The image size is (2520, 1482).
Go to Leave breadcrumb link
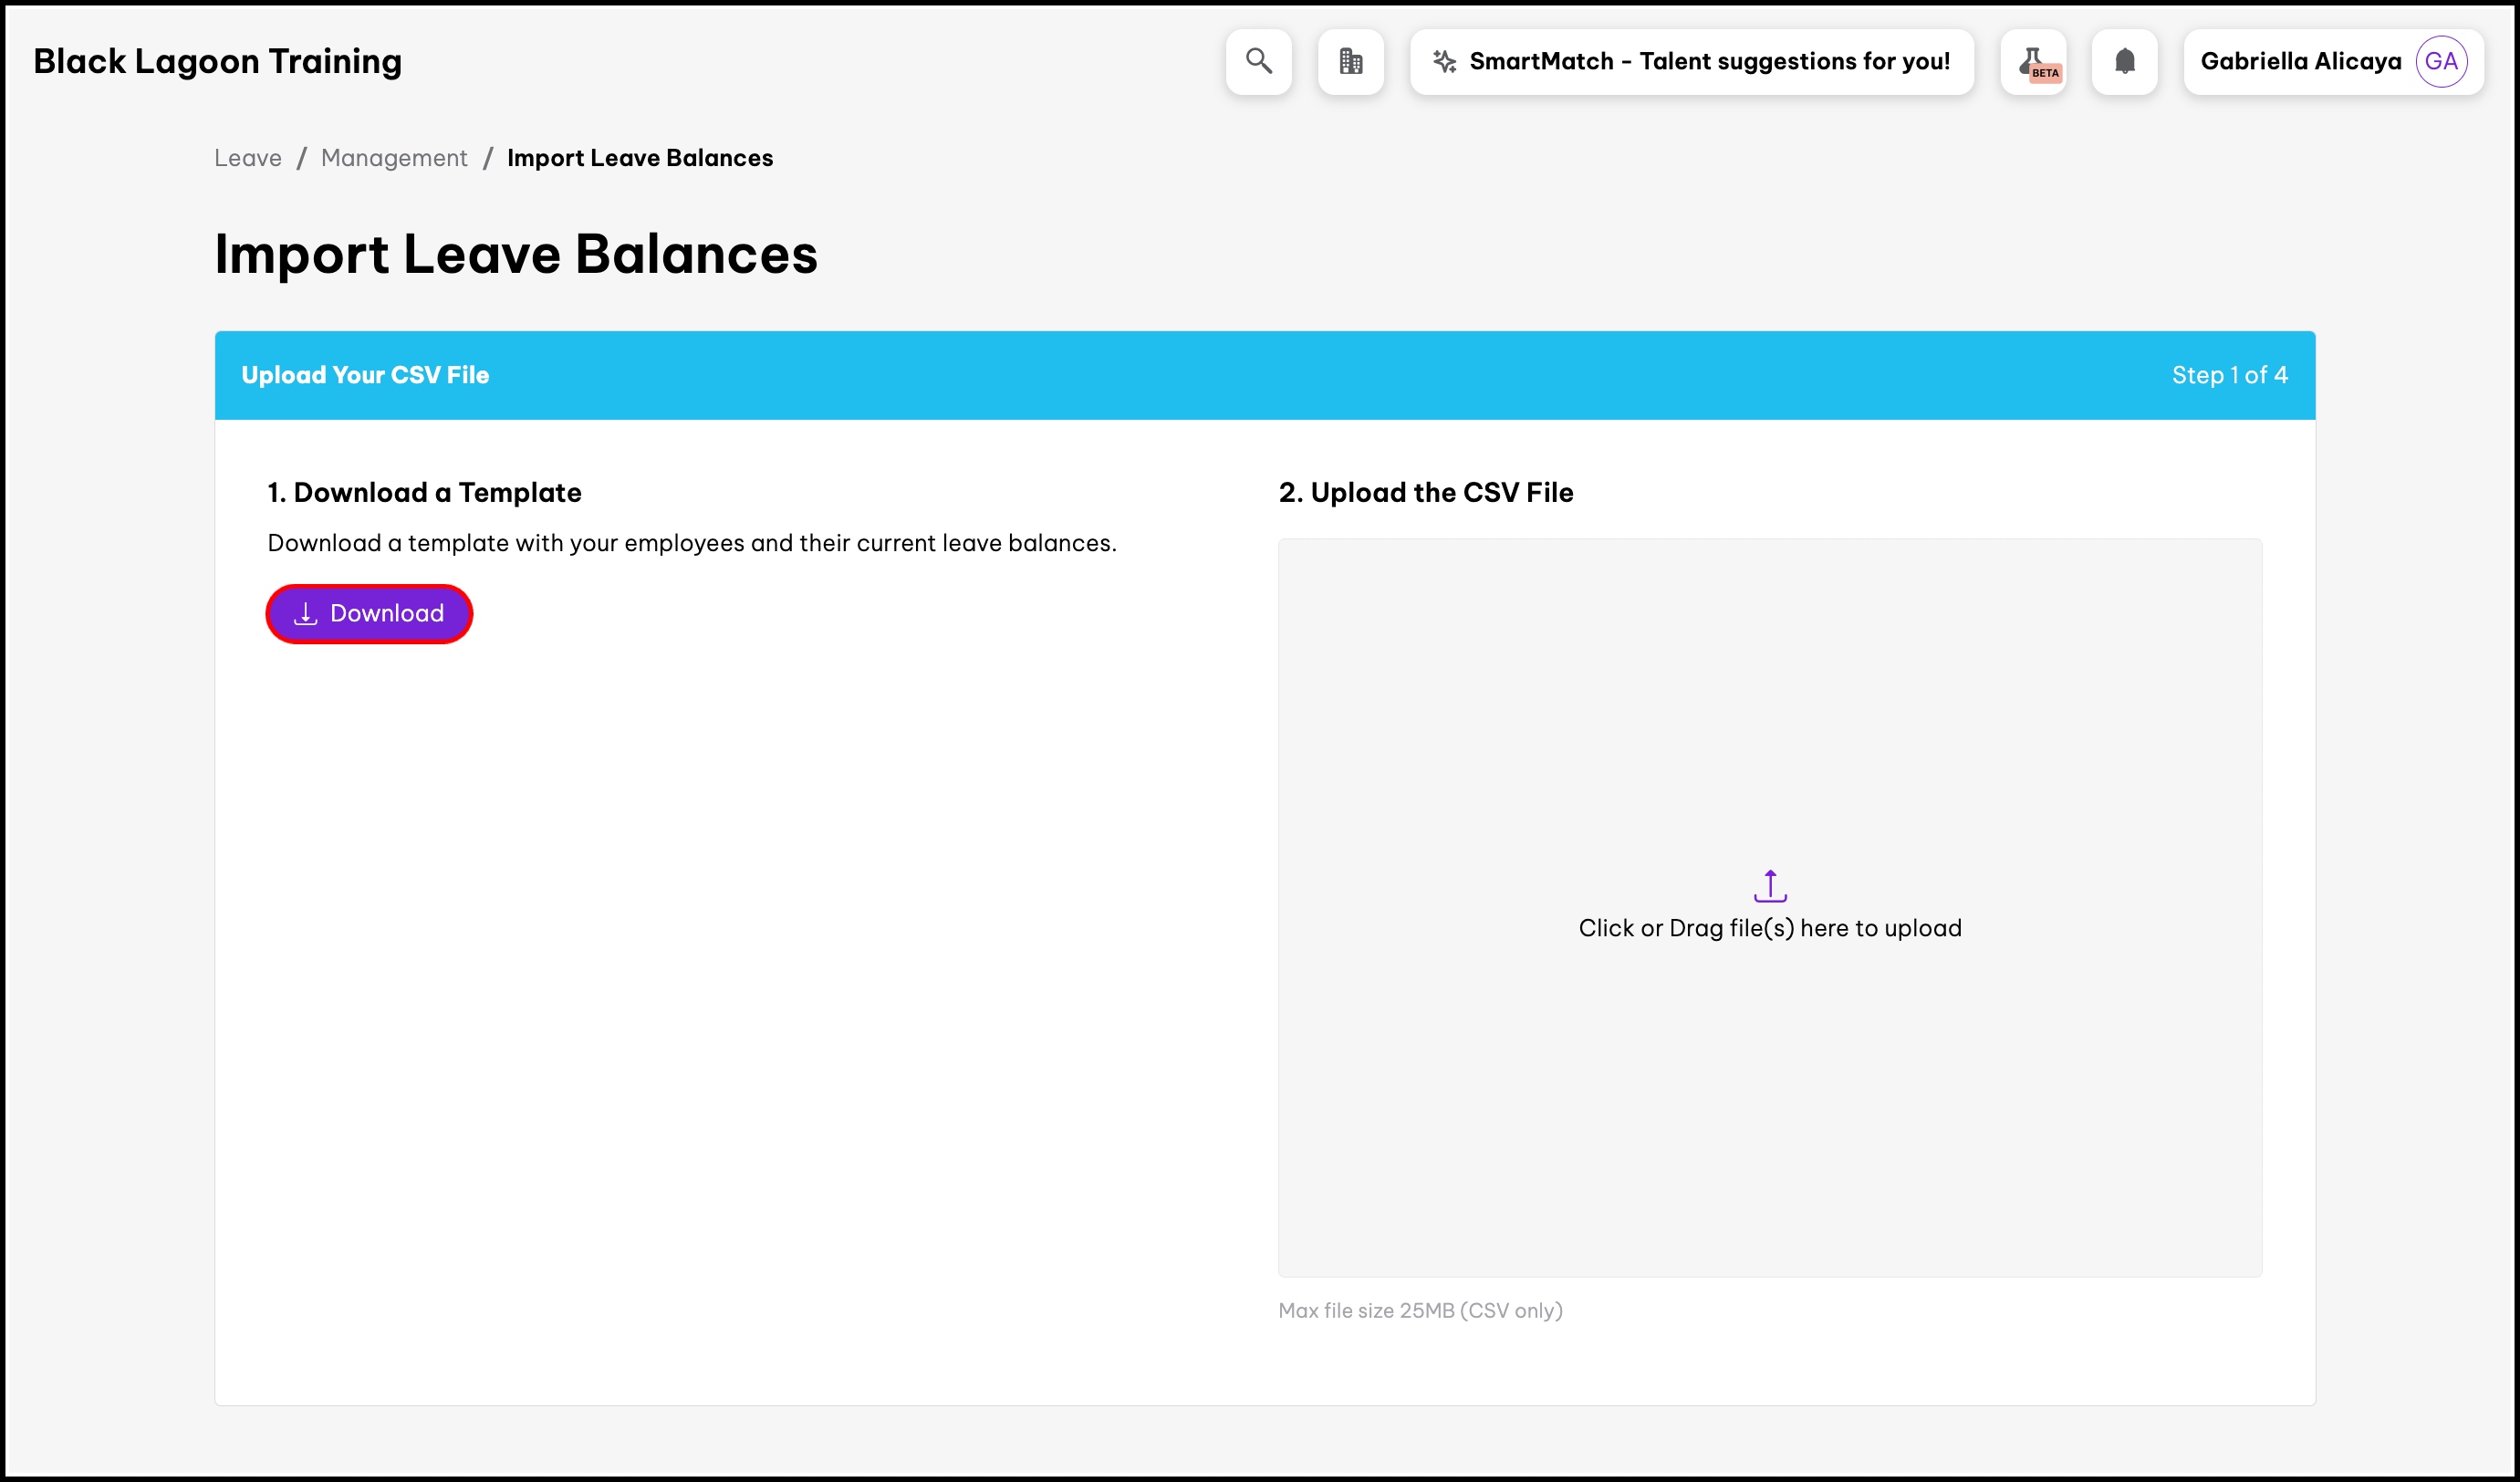pos(247,158)
